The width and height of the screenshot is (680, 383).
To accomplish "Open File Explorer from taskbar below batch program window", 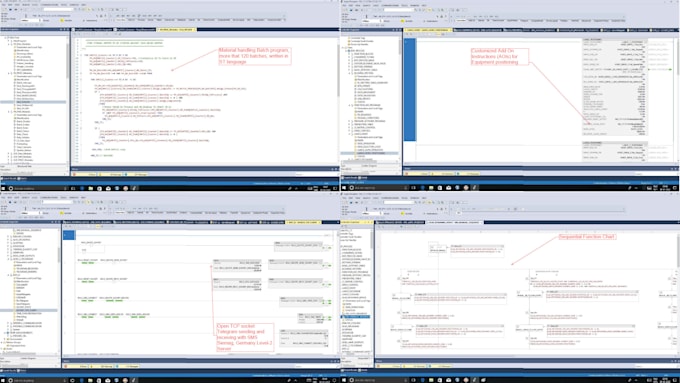I will pos(91,188).
